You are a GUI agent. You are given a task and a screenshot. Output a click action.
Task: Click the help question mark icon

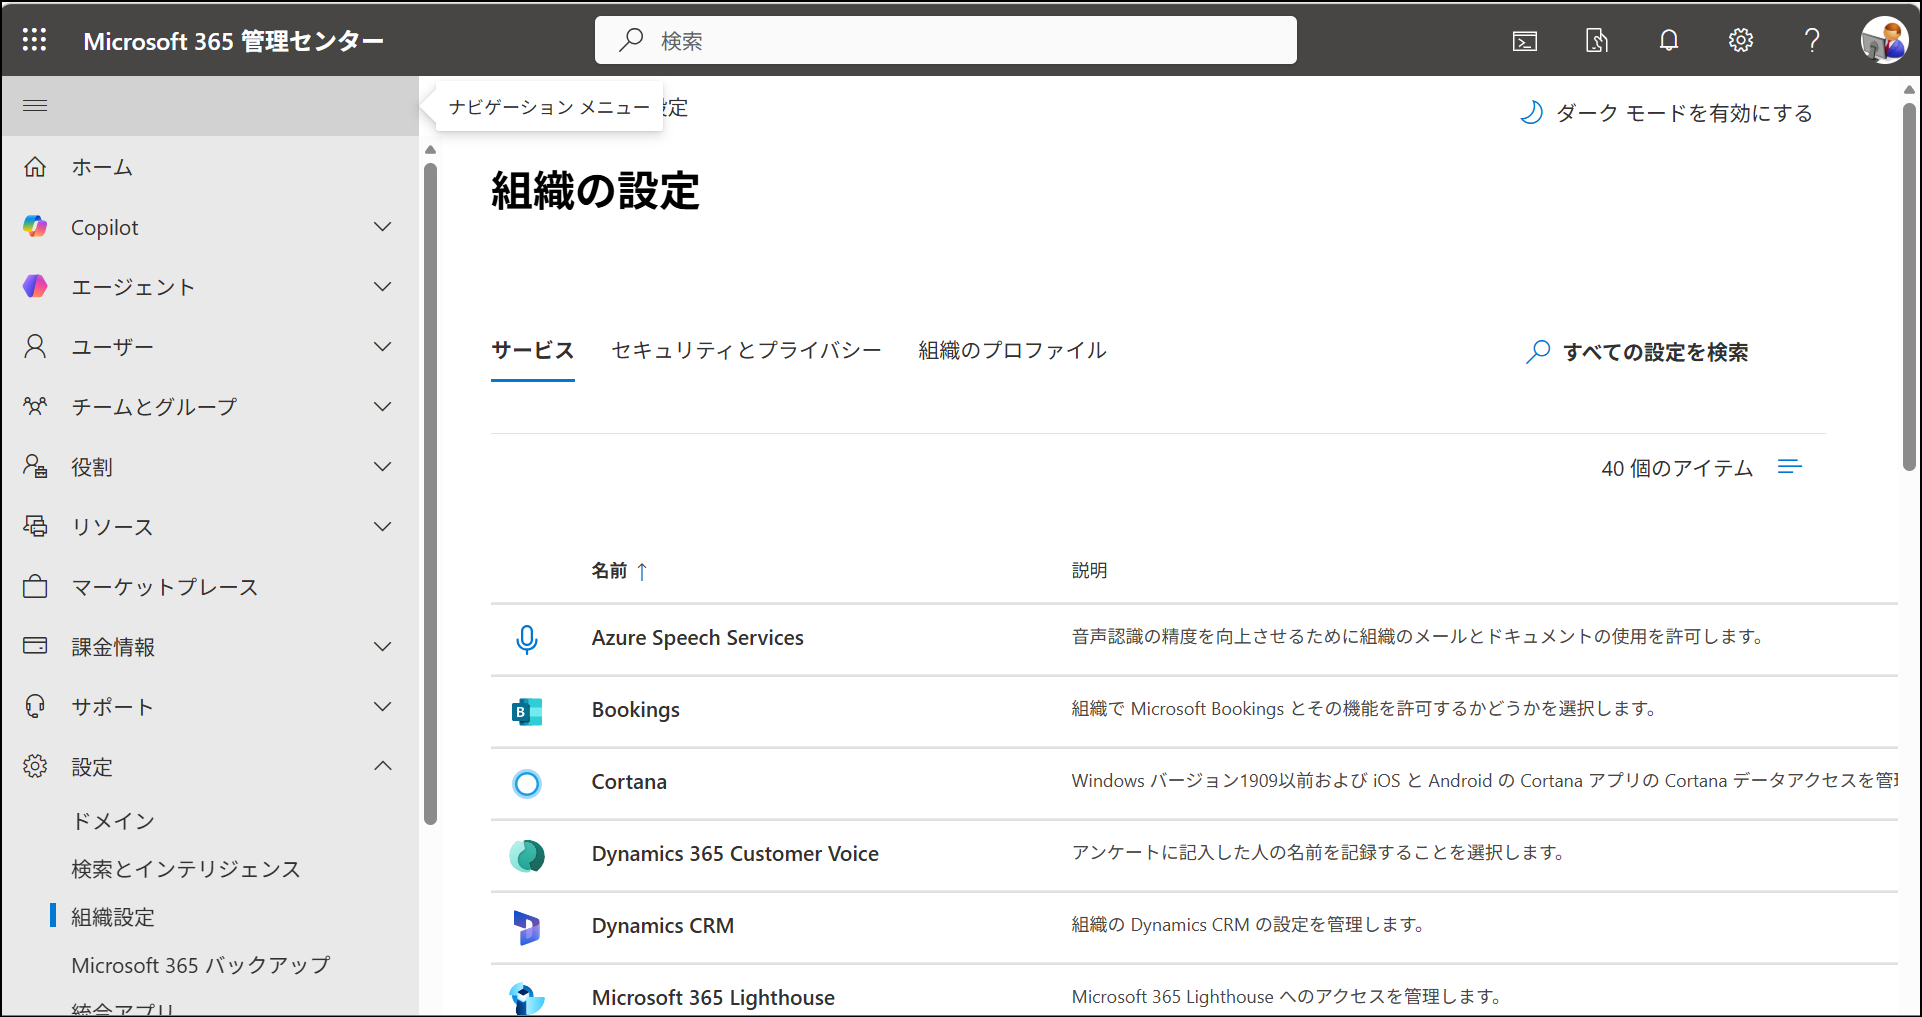point(1811,41)
